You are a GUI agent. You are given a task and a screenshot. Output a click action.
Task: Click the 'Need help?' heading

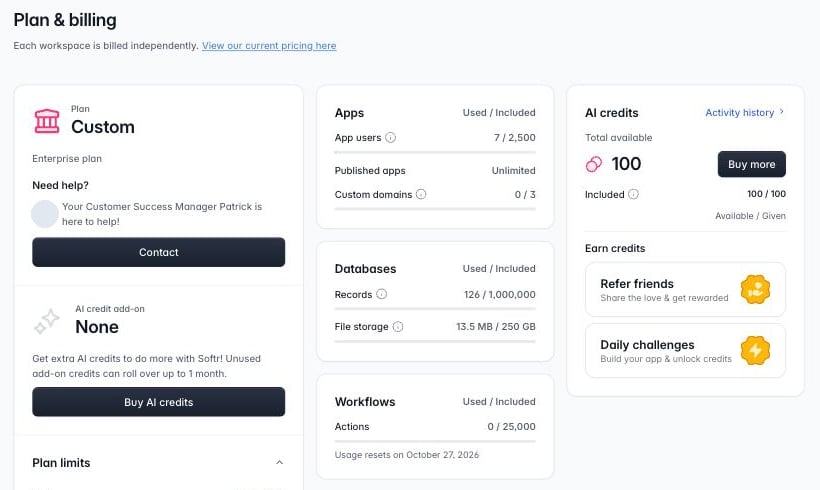click(60, 185)
